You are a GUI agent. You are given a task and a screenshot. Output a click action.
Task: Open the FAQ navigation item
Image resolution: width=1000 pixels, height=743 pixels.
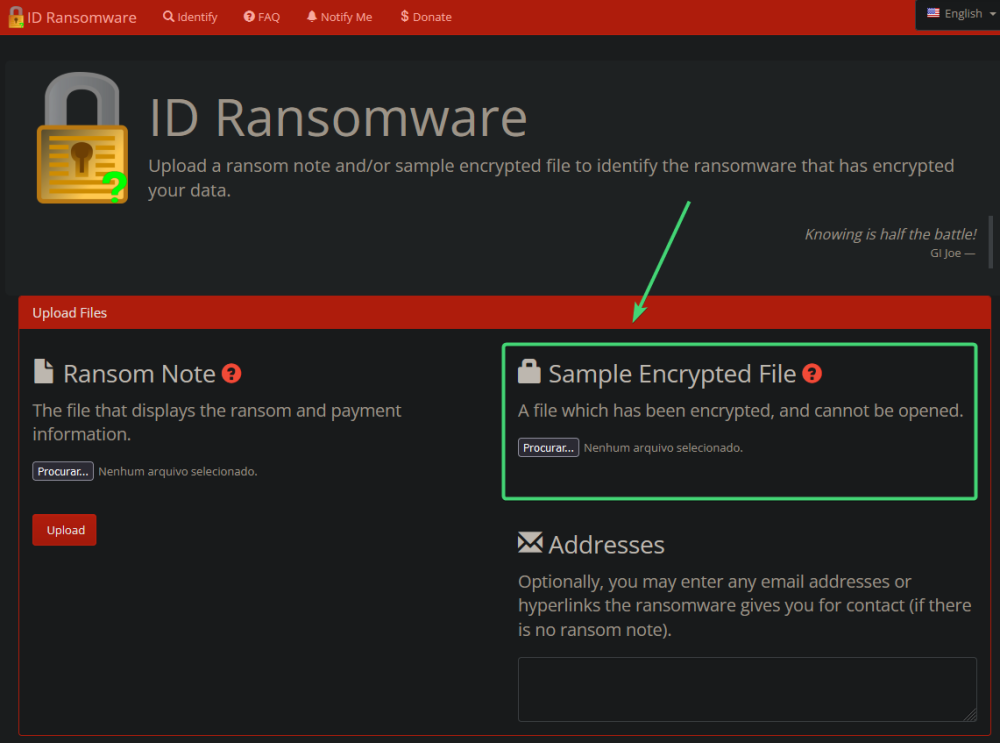coord(262,17)
